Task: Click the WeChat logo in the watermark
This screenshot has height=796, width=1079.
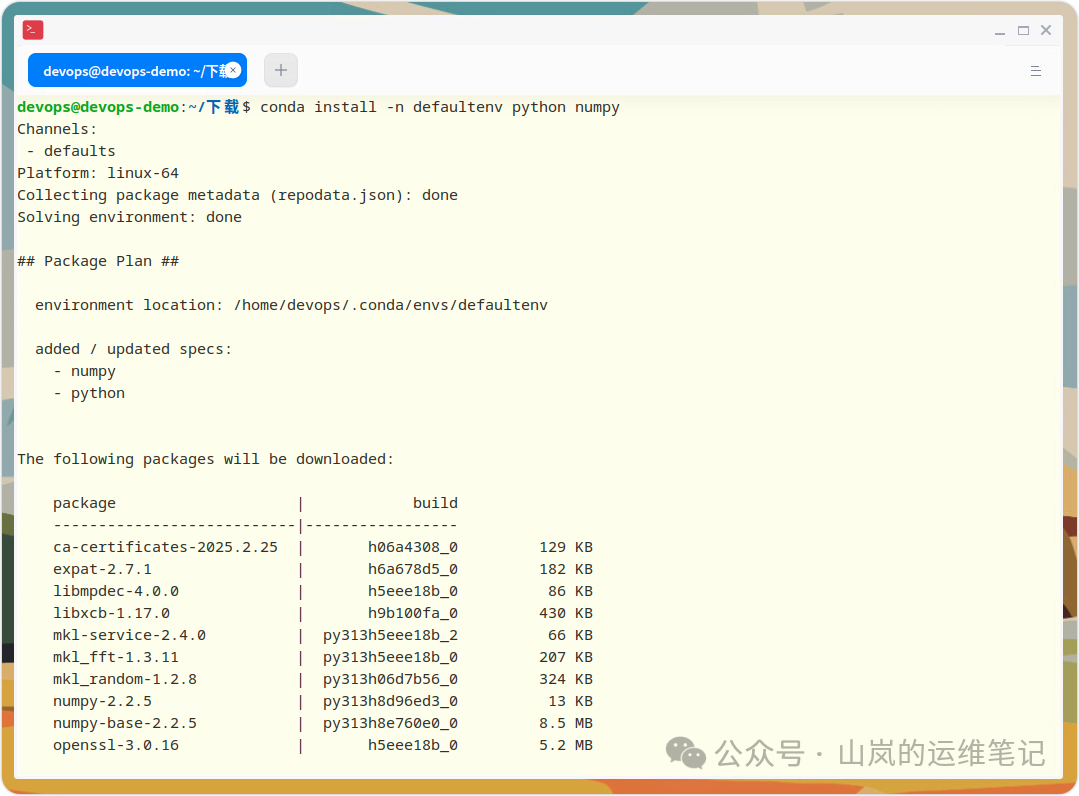Action: tap(684, 753)
